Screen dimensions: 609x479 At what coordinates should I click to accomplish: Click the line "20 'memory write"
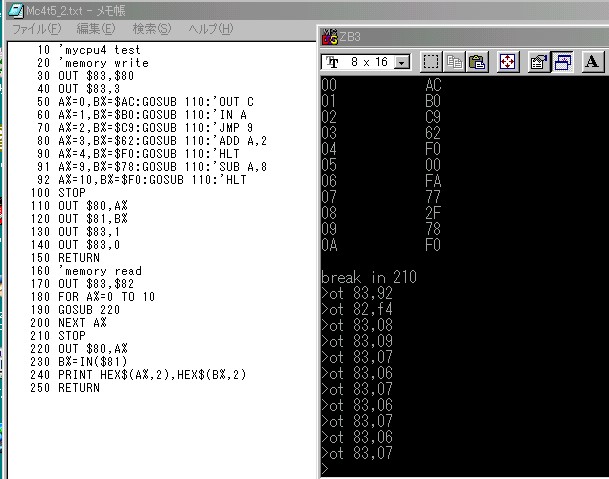pyautogui.click(x=93, y=63)
